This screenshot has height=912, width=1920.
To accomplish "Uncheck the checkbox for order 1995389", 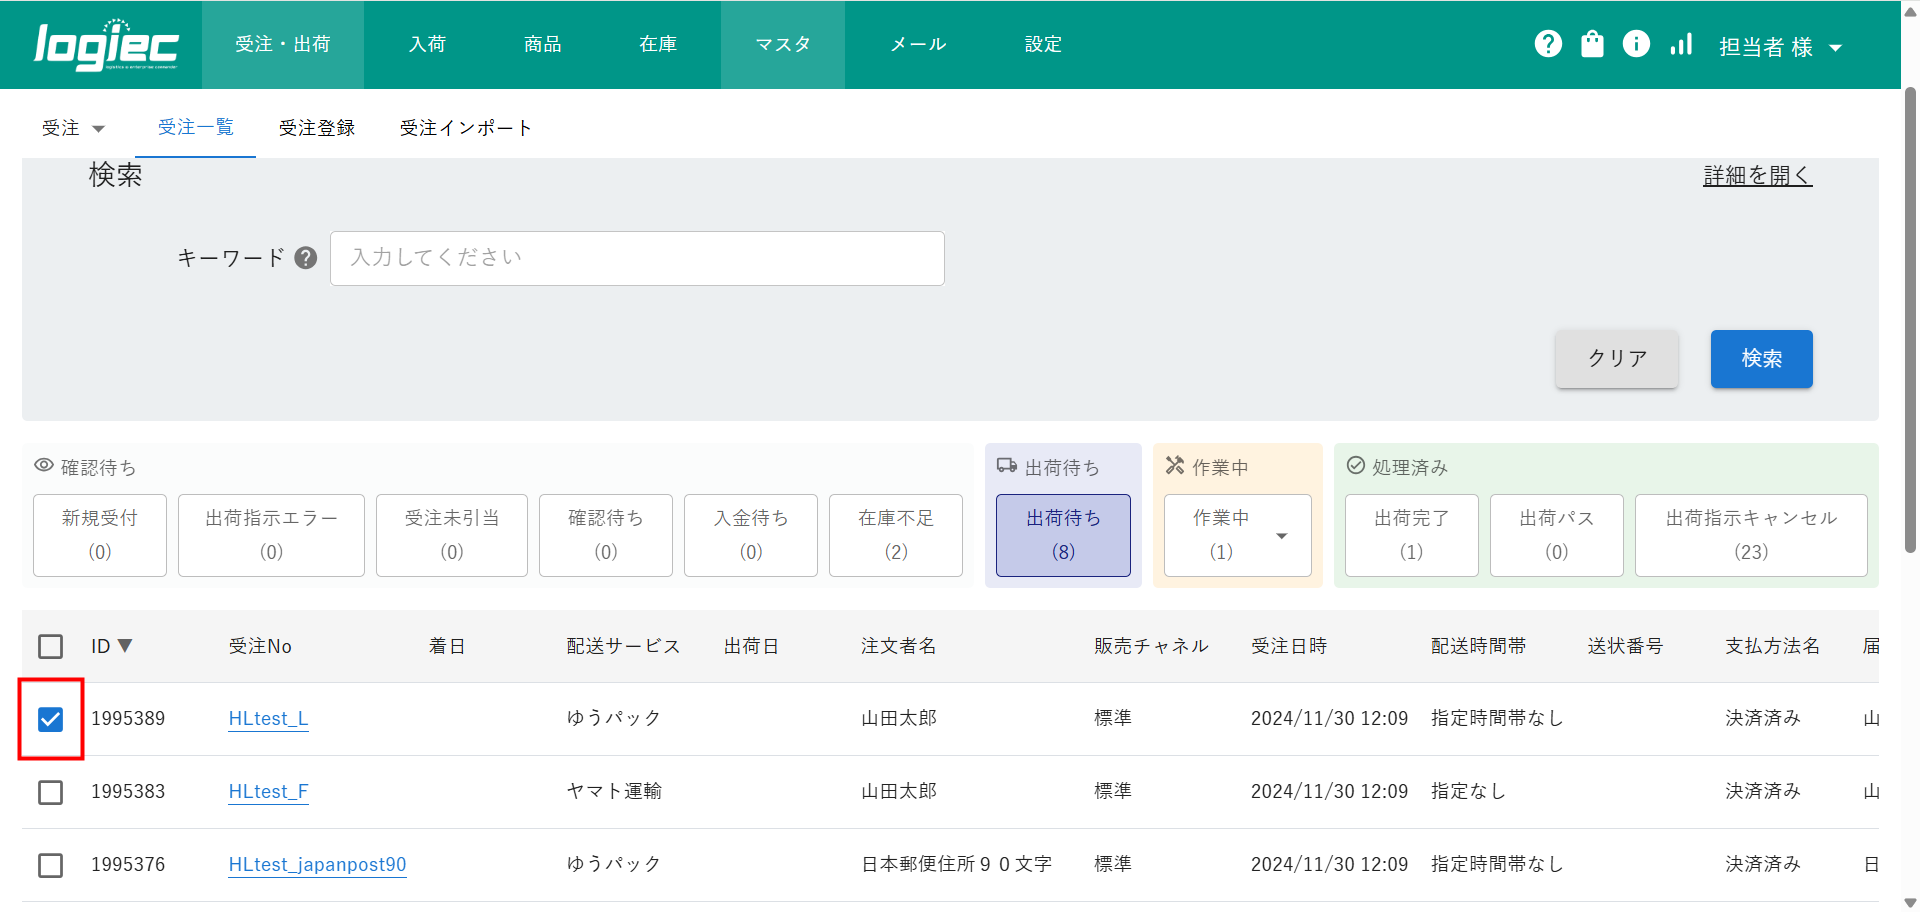I will coord(50,719).
